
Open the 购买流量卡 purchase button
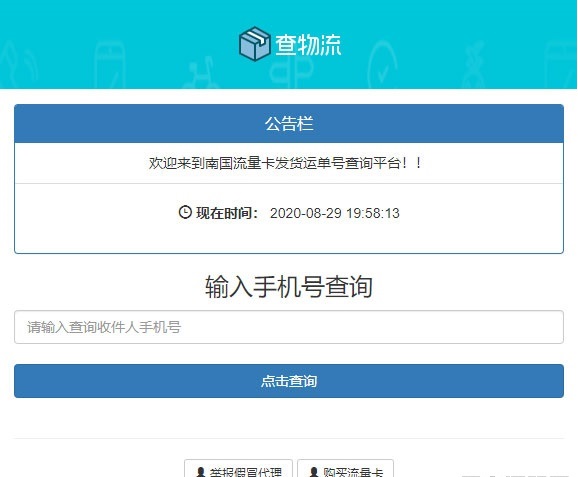[345, 469]
